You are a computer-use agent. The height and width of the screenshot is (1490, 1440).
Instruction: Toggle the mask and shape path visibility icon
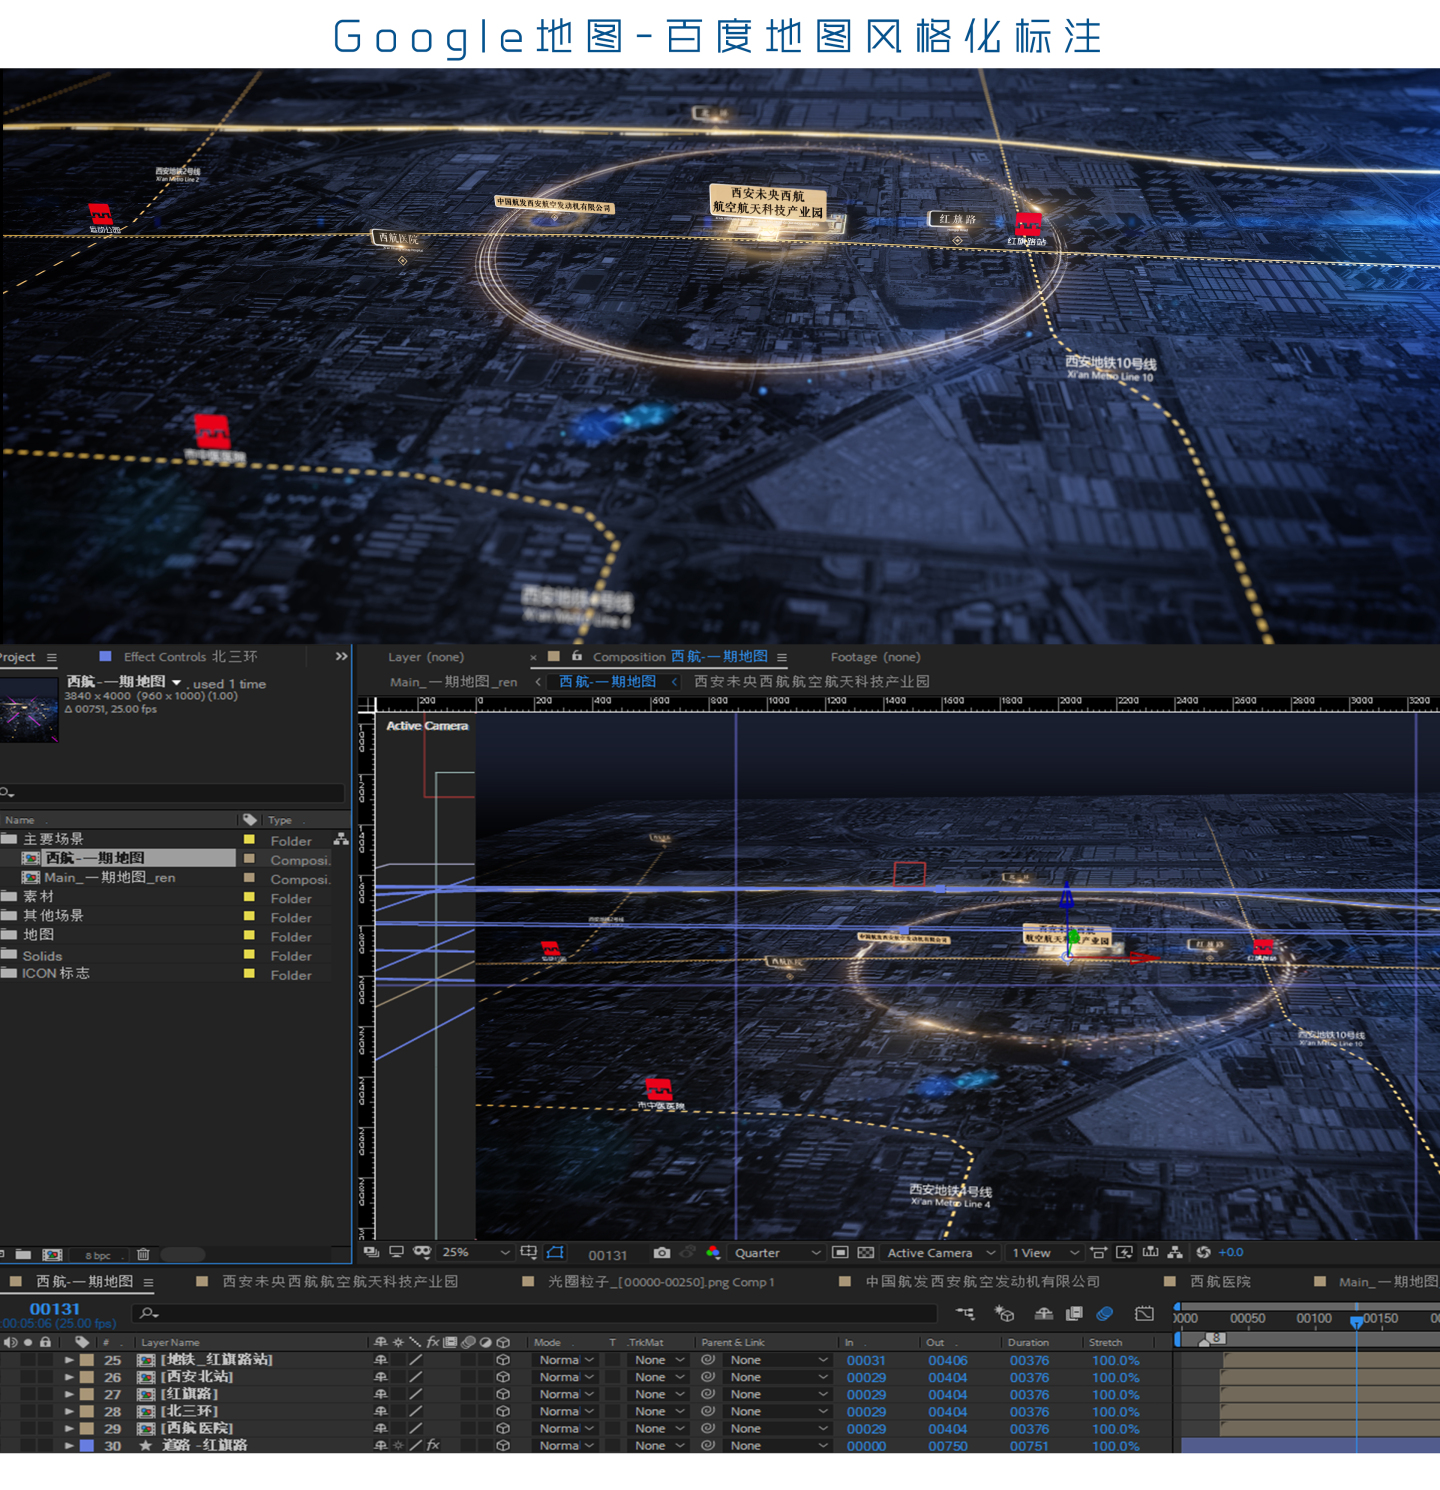556,1252
